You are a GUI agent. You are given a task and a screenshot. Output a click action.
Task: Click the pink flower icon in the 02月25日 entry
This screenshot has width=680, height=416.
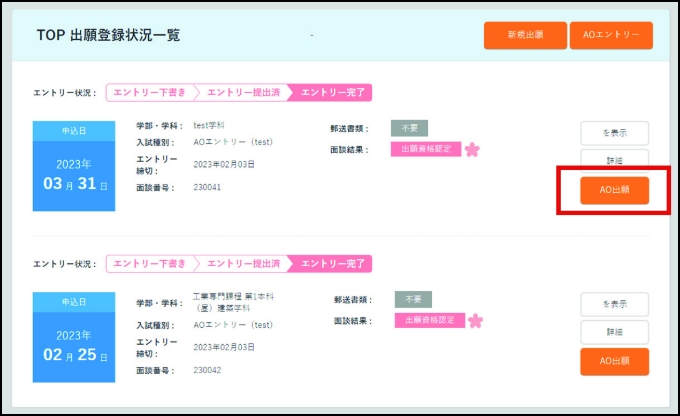tap(475, 321)
